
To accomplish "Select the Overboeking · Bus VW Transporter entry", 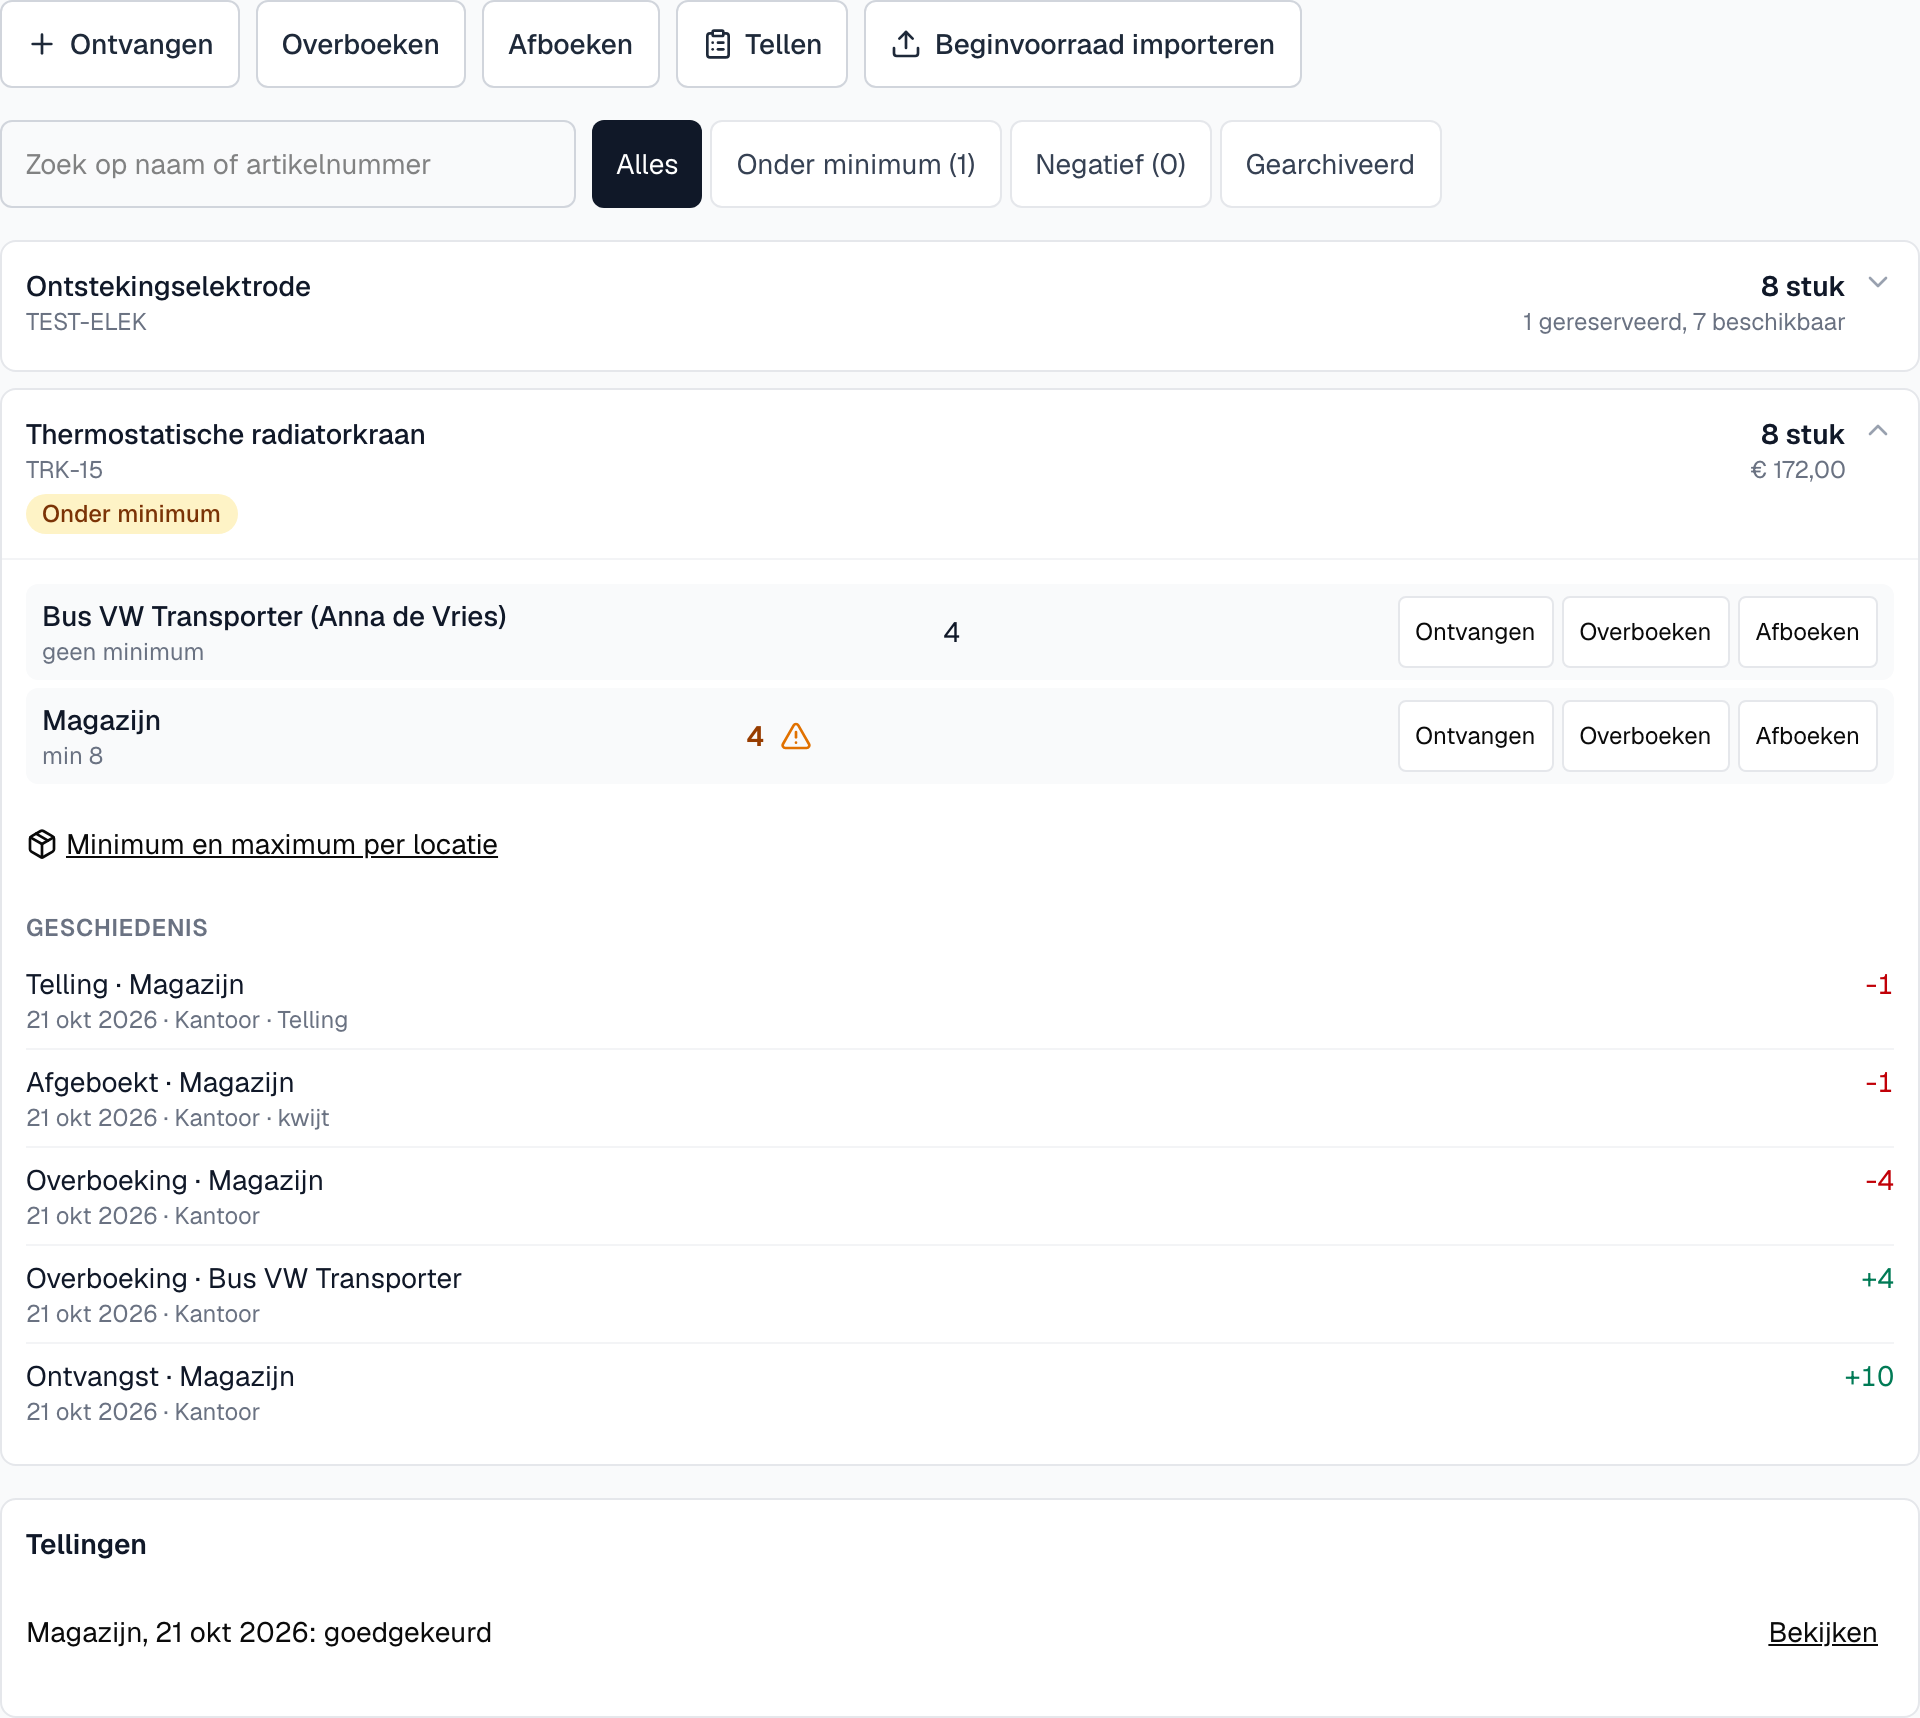I will coord(960,1295).
